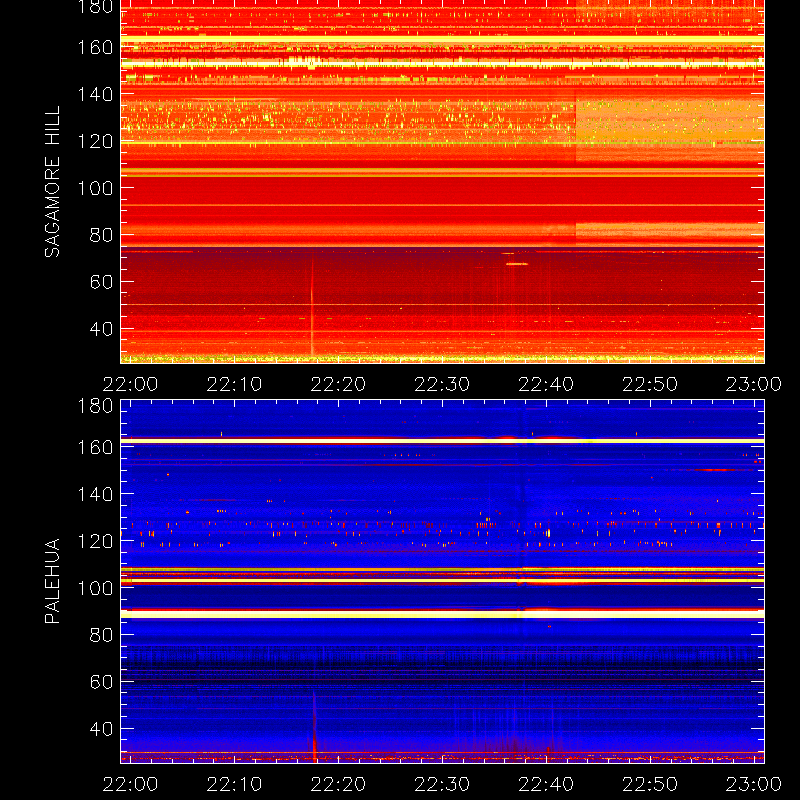Select the 100 tick label on Sagamore Hill axis
This screenshot has width=800, height=800.
(x=95, y=188)
